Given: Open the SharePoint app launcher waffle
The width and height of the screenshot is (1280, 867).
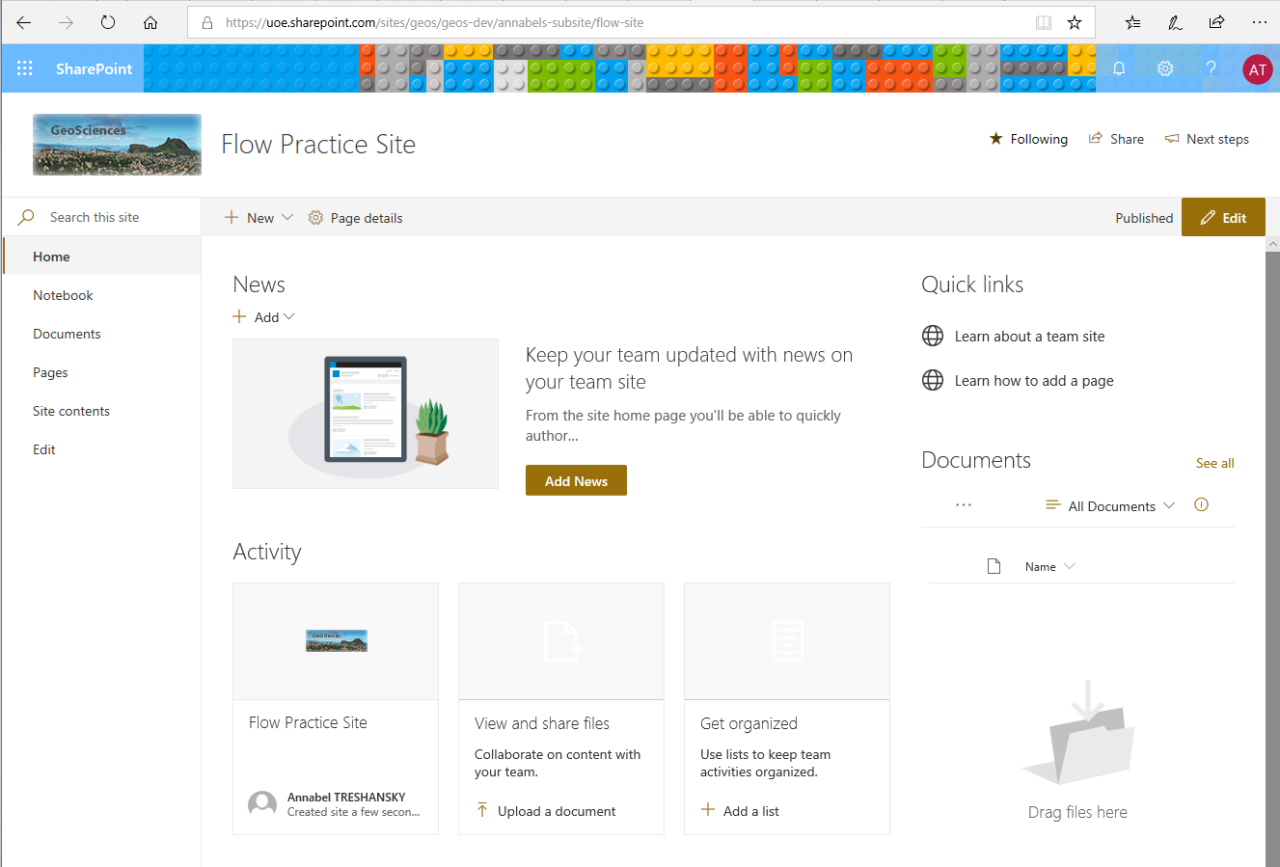Looking at the screenshot, I should [x=25, y=68].
